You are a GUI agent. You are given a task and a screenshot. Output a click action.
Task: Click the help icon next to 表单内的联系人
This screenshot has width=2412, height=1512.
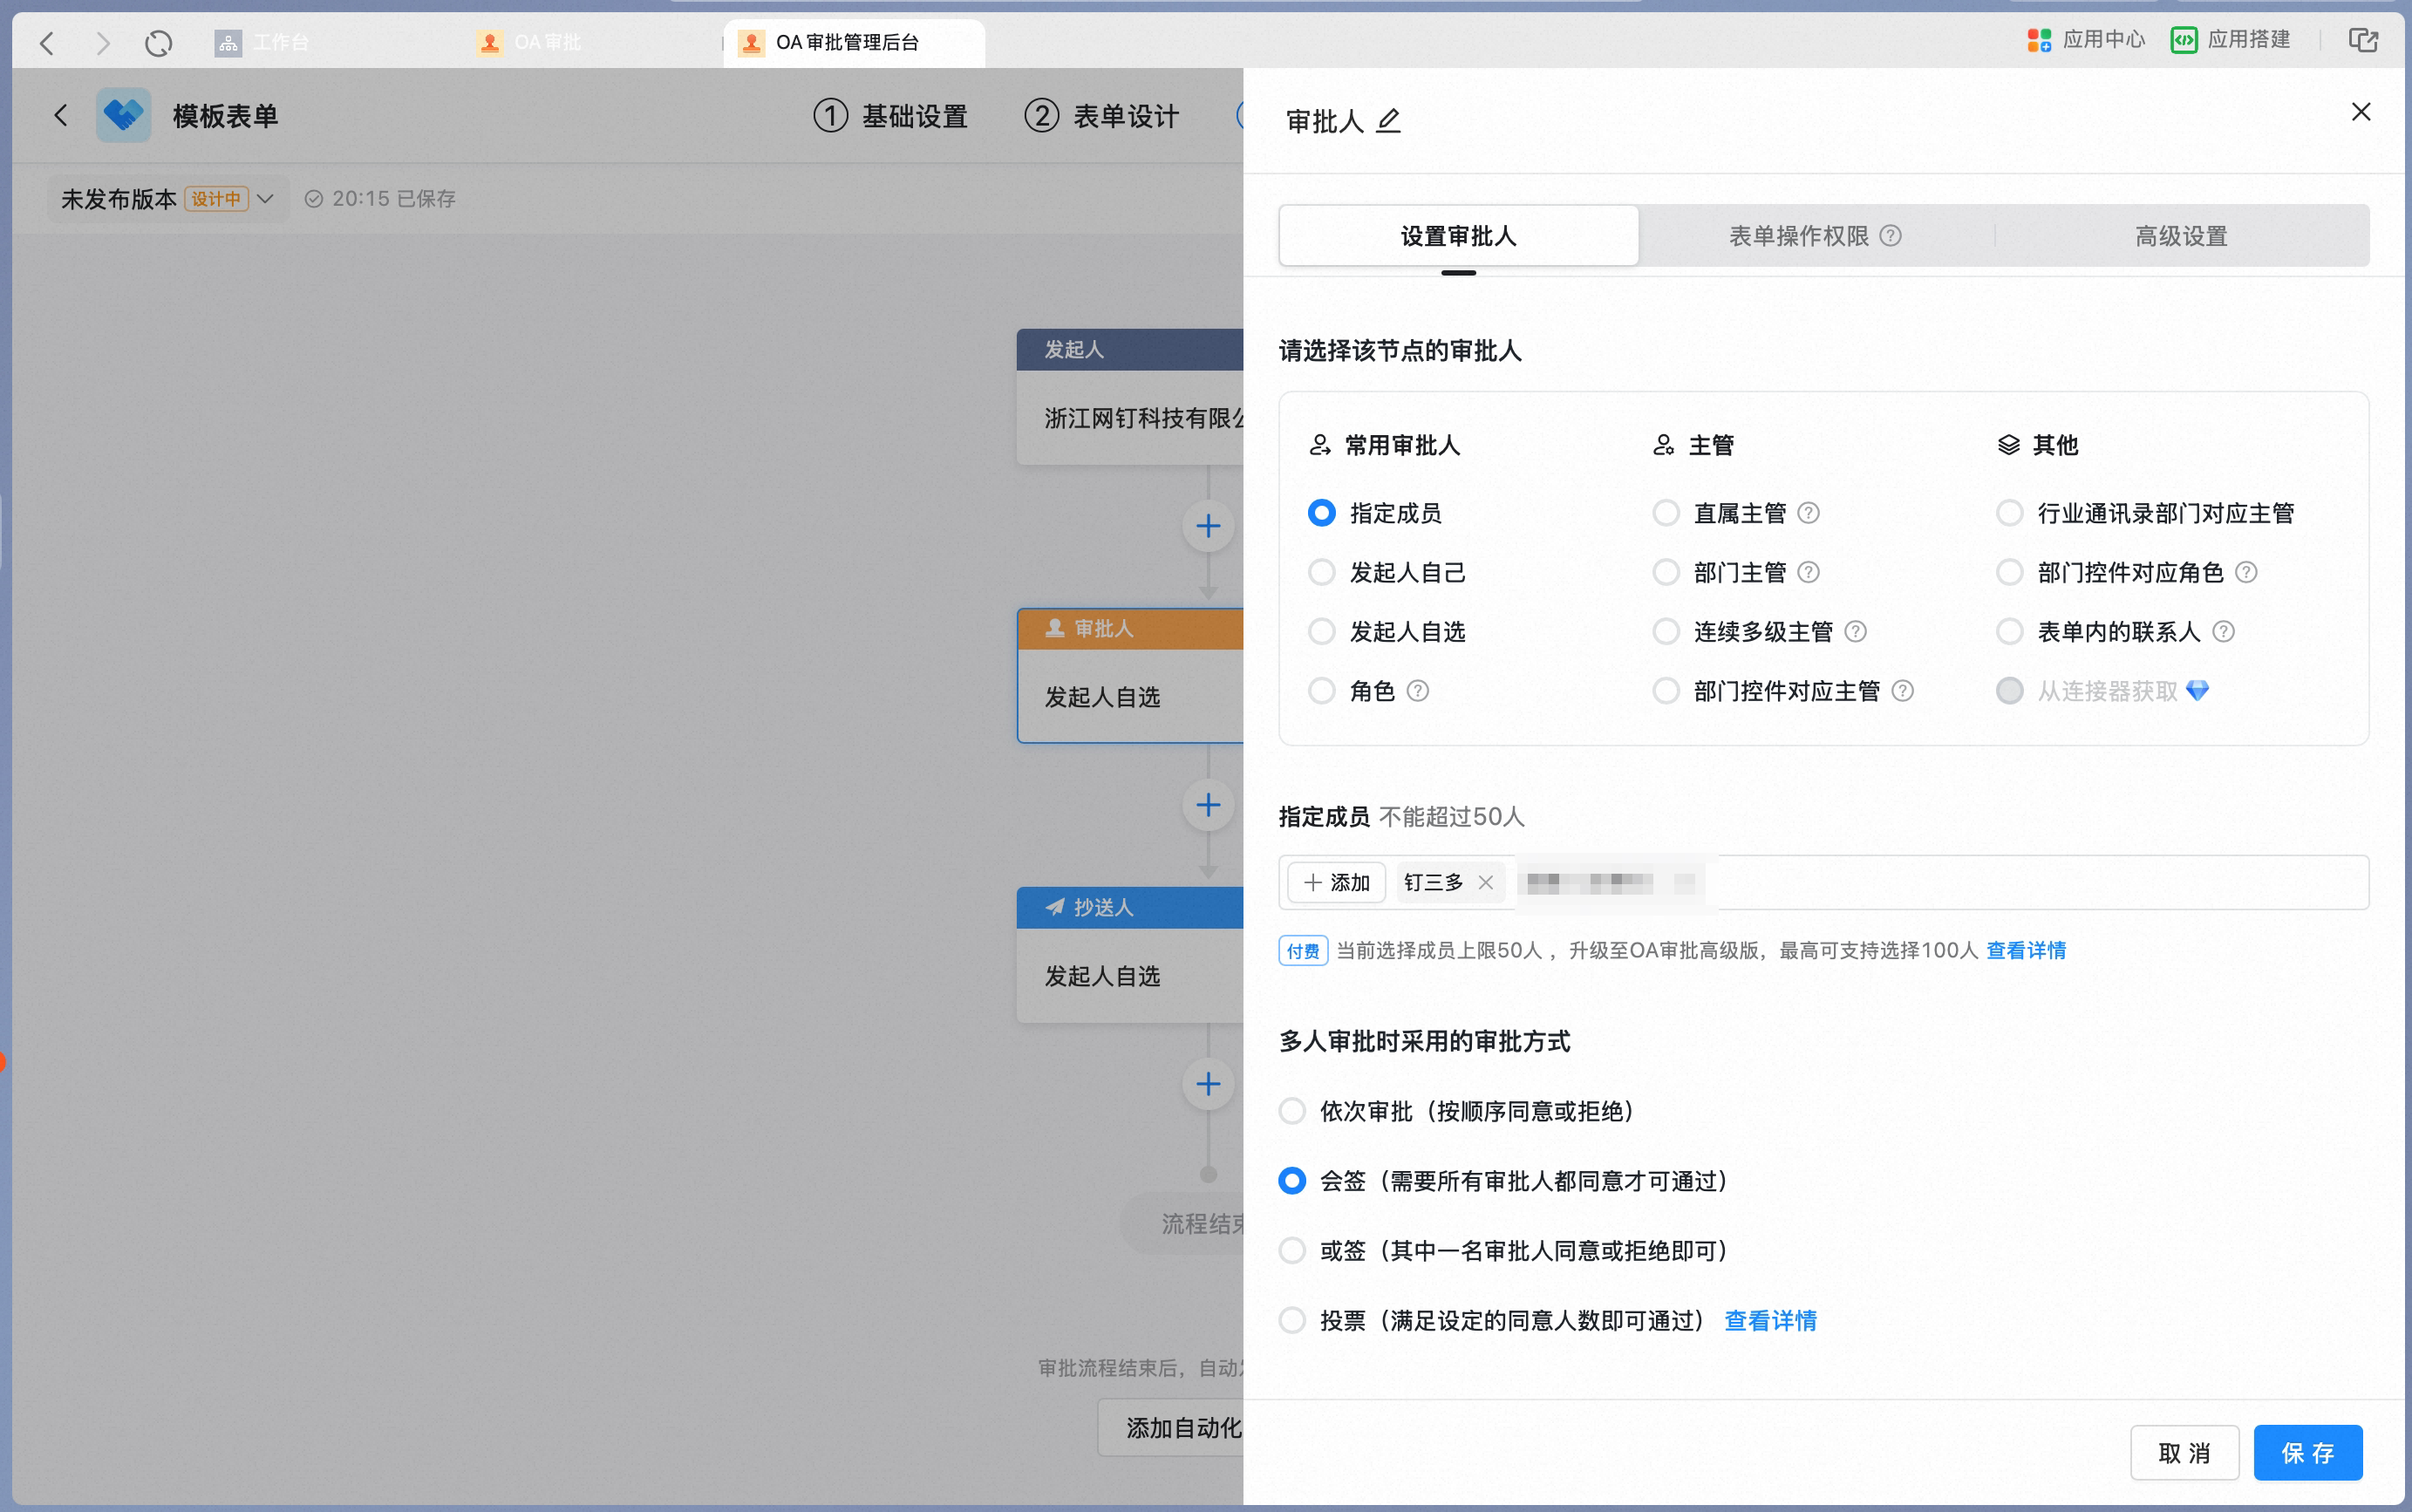pos(2223,631)
